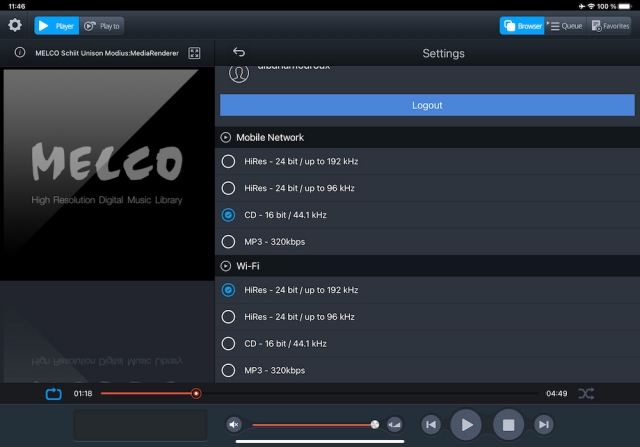
Task: Tap the home indicator bar
Action: point(320,441)
